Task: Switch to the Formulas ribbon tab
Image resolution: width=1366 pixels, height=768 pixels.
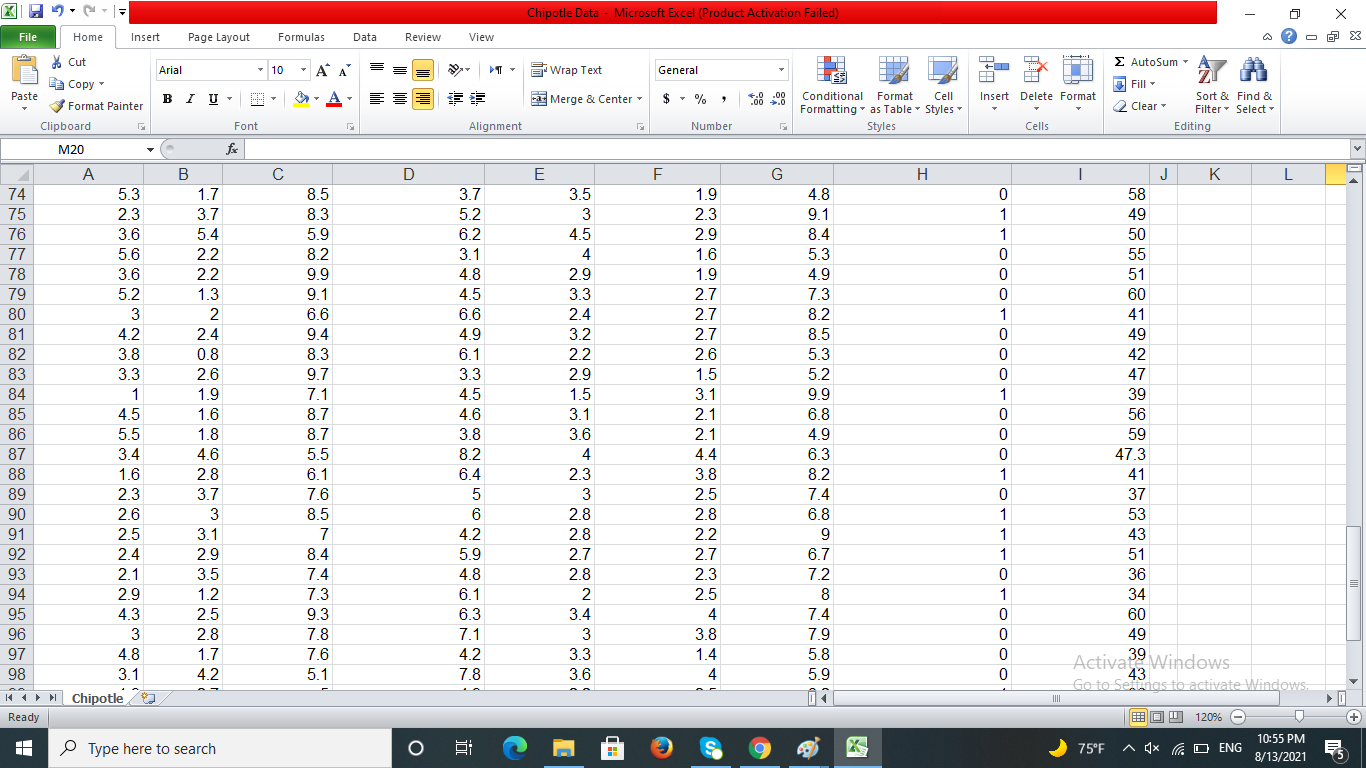Action: coord(301,37)
